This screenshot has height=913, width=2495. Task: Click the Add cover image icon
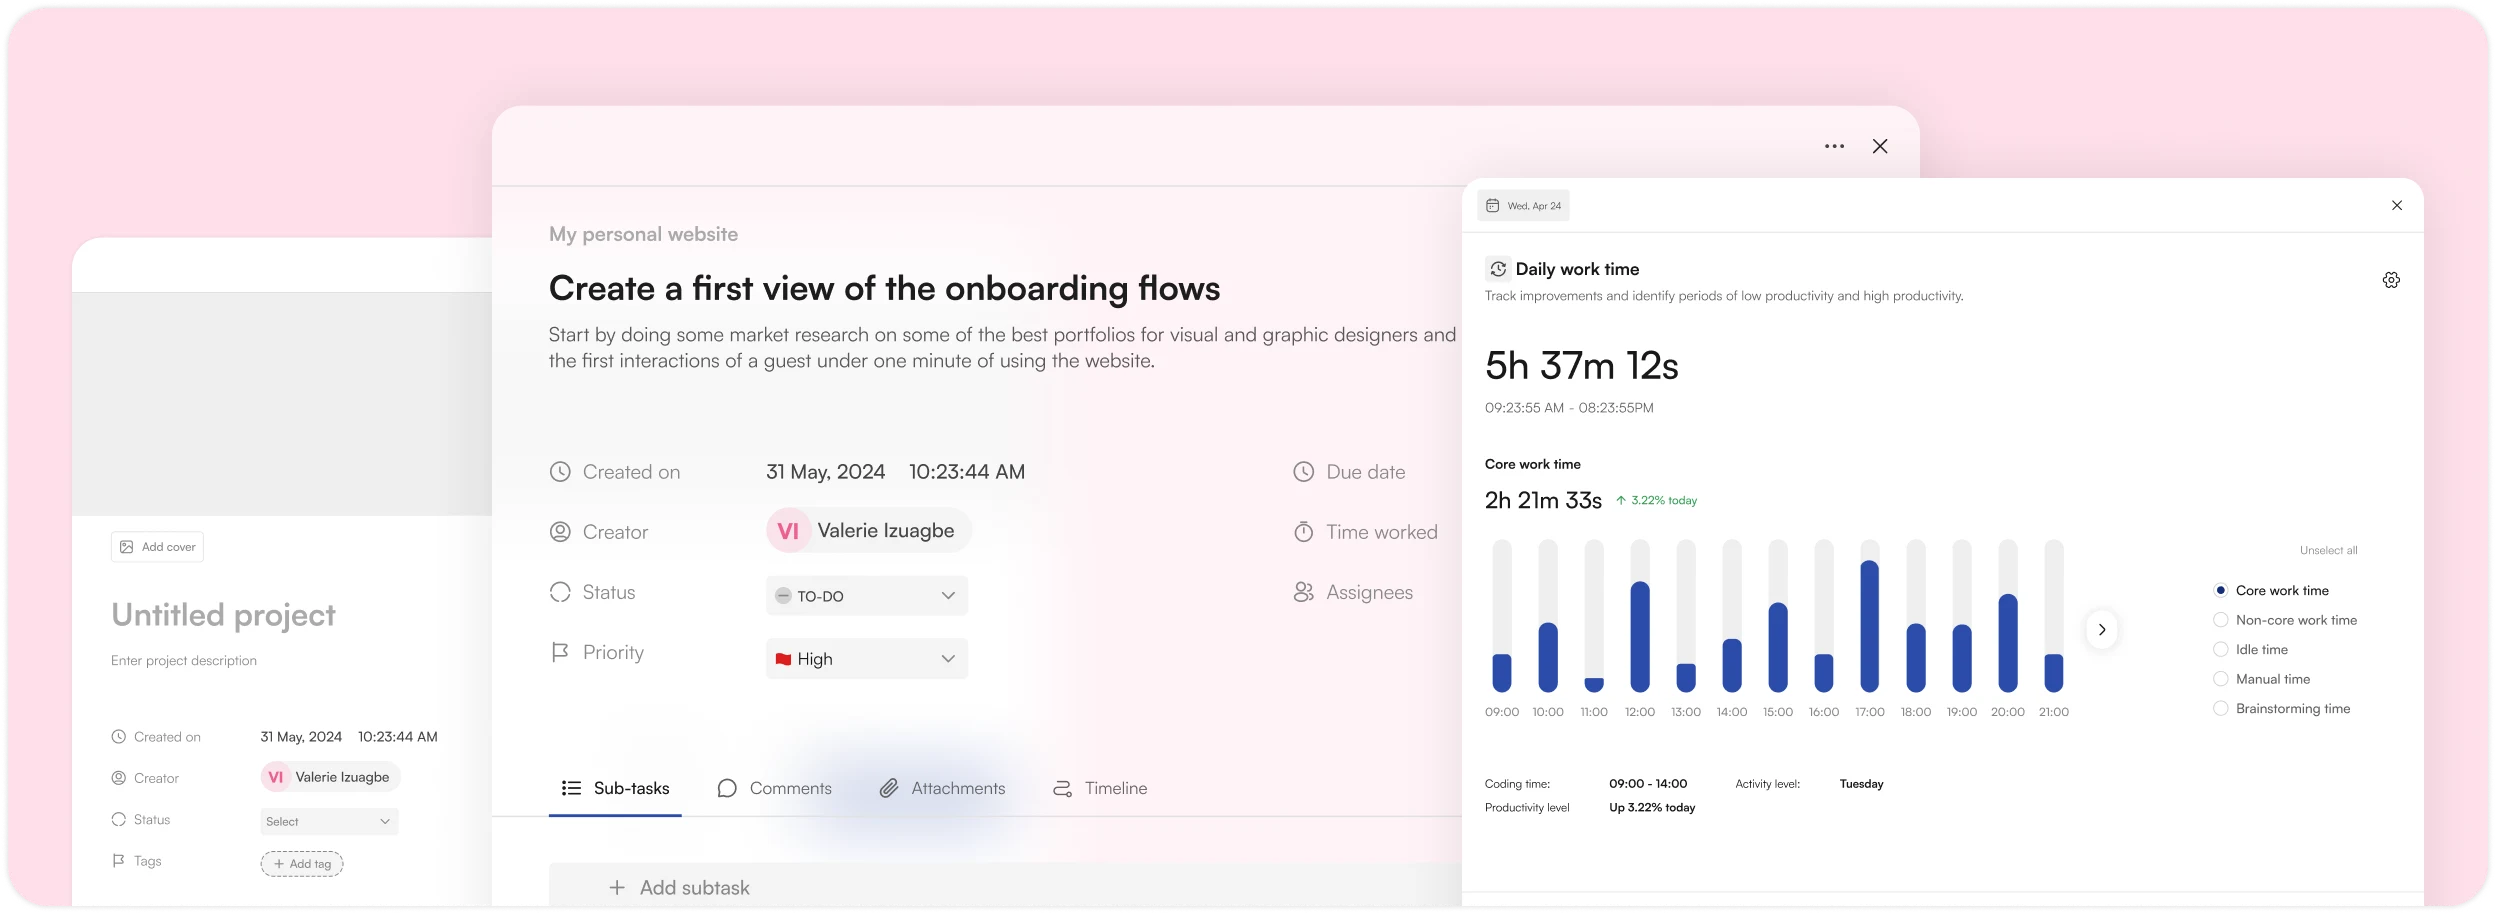(126, 546)
